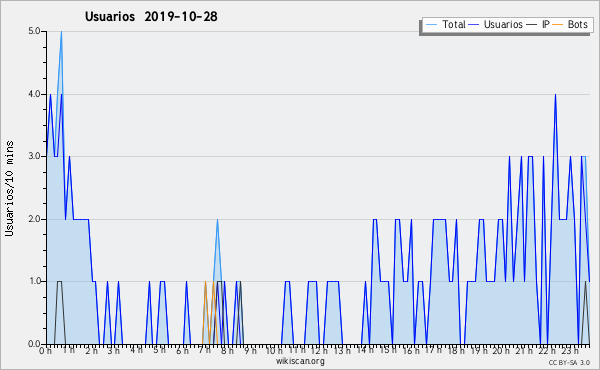Click the '15 h' x-axis label

[x=388, y=350]
